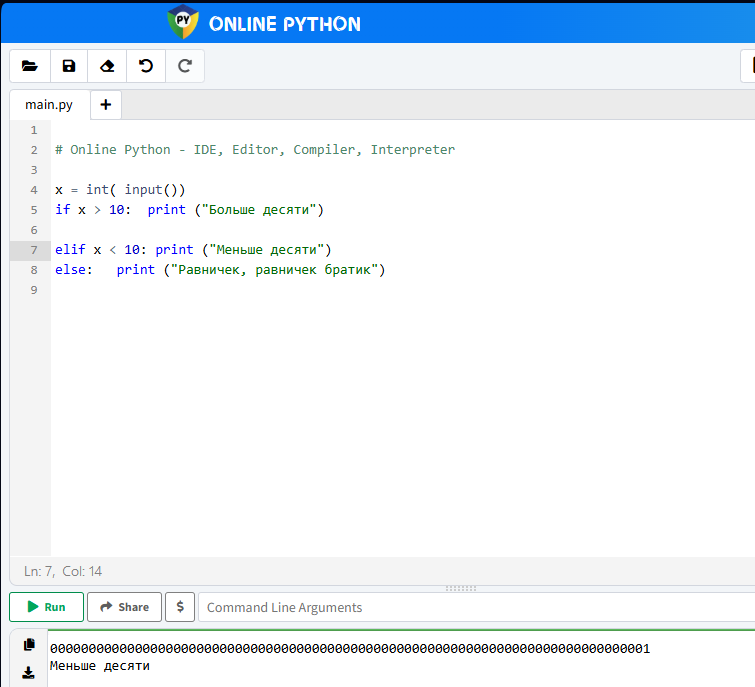The image size is (755, 687).
Task: Grab the editor-console splitter handle
Action: [x=460, y=588]
